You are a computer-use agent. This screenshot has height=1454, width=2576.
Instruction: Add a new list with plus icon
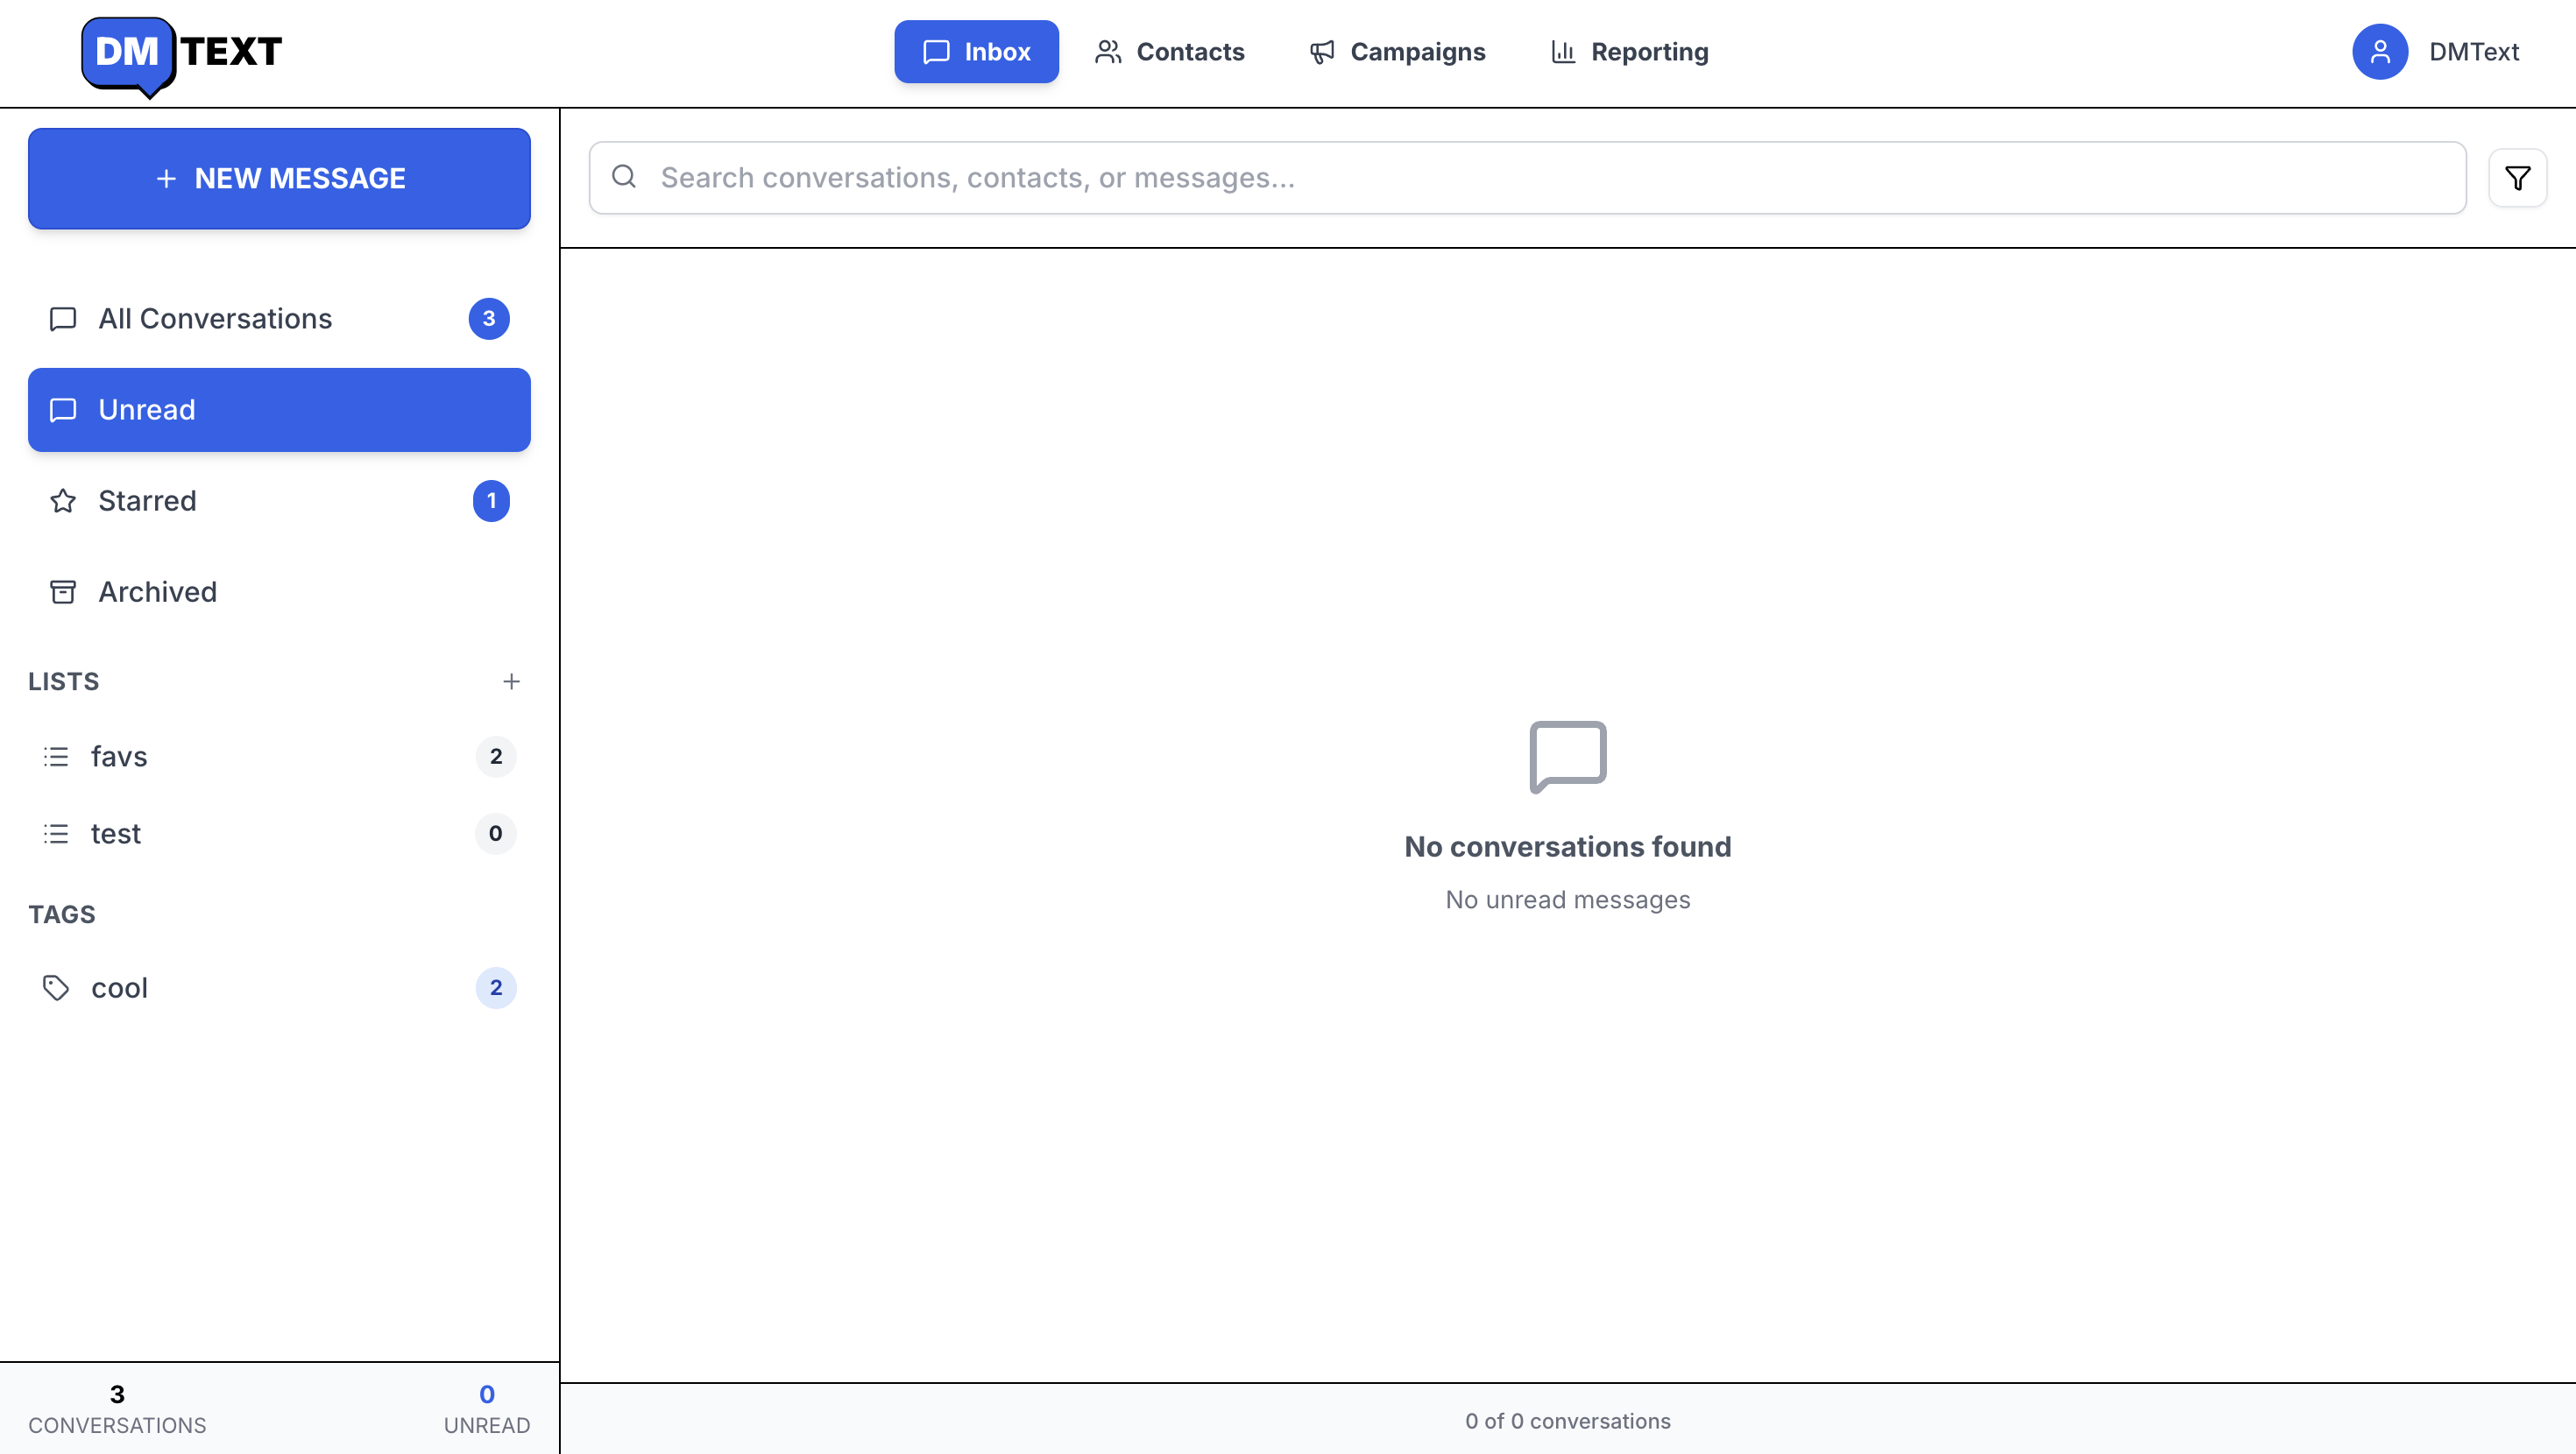point(511,682)
